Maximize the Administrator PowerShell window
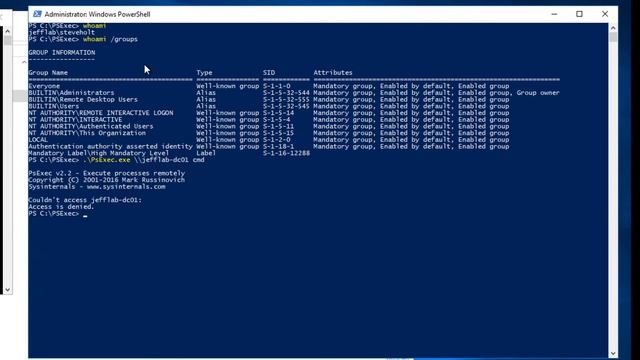 click(579, 14)
